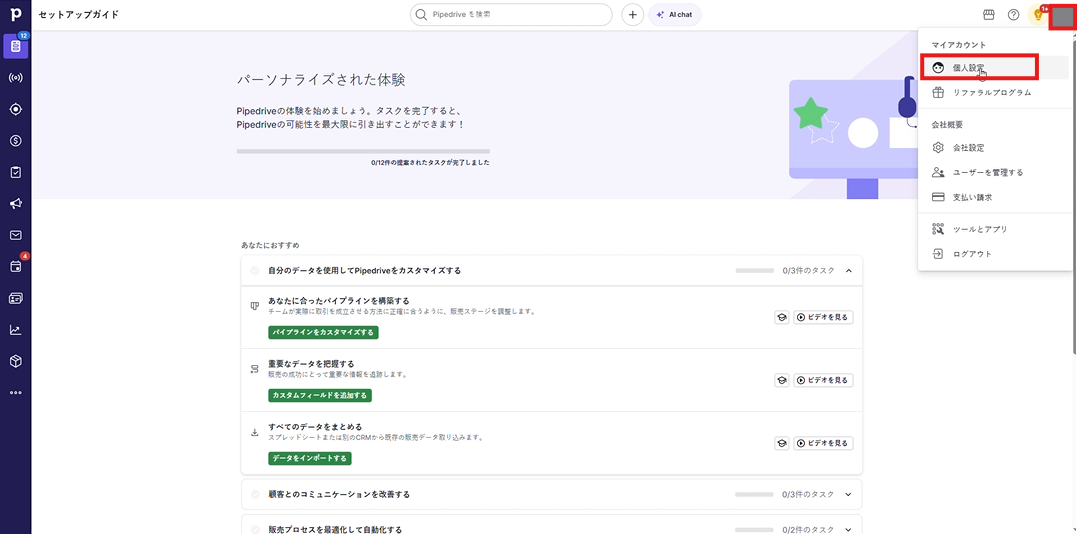Open the Projects clipboard sidebar icon
The height and width of the screenshot is (534, 1077).
tap(15, 173)
